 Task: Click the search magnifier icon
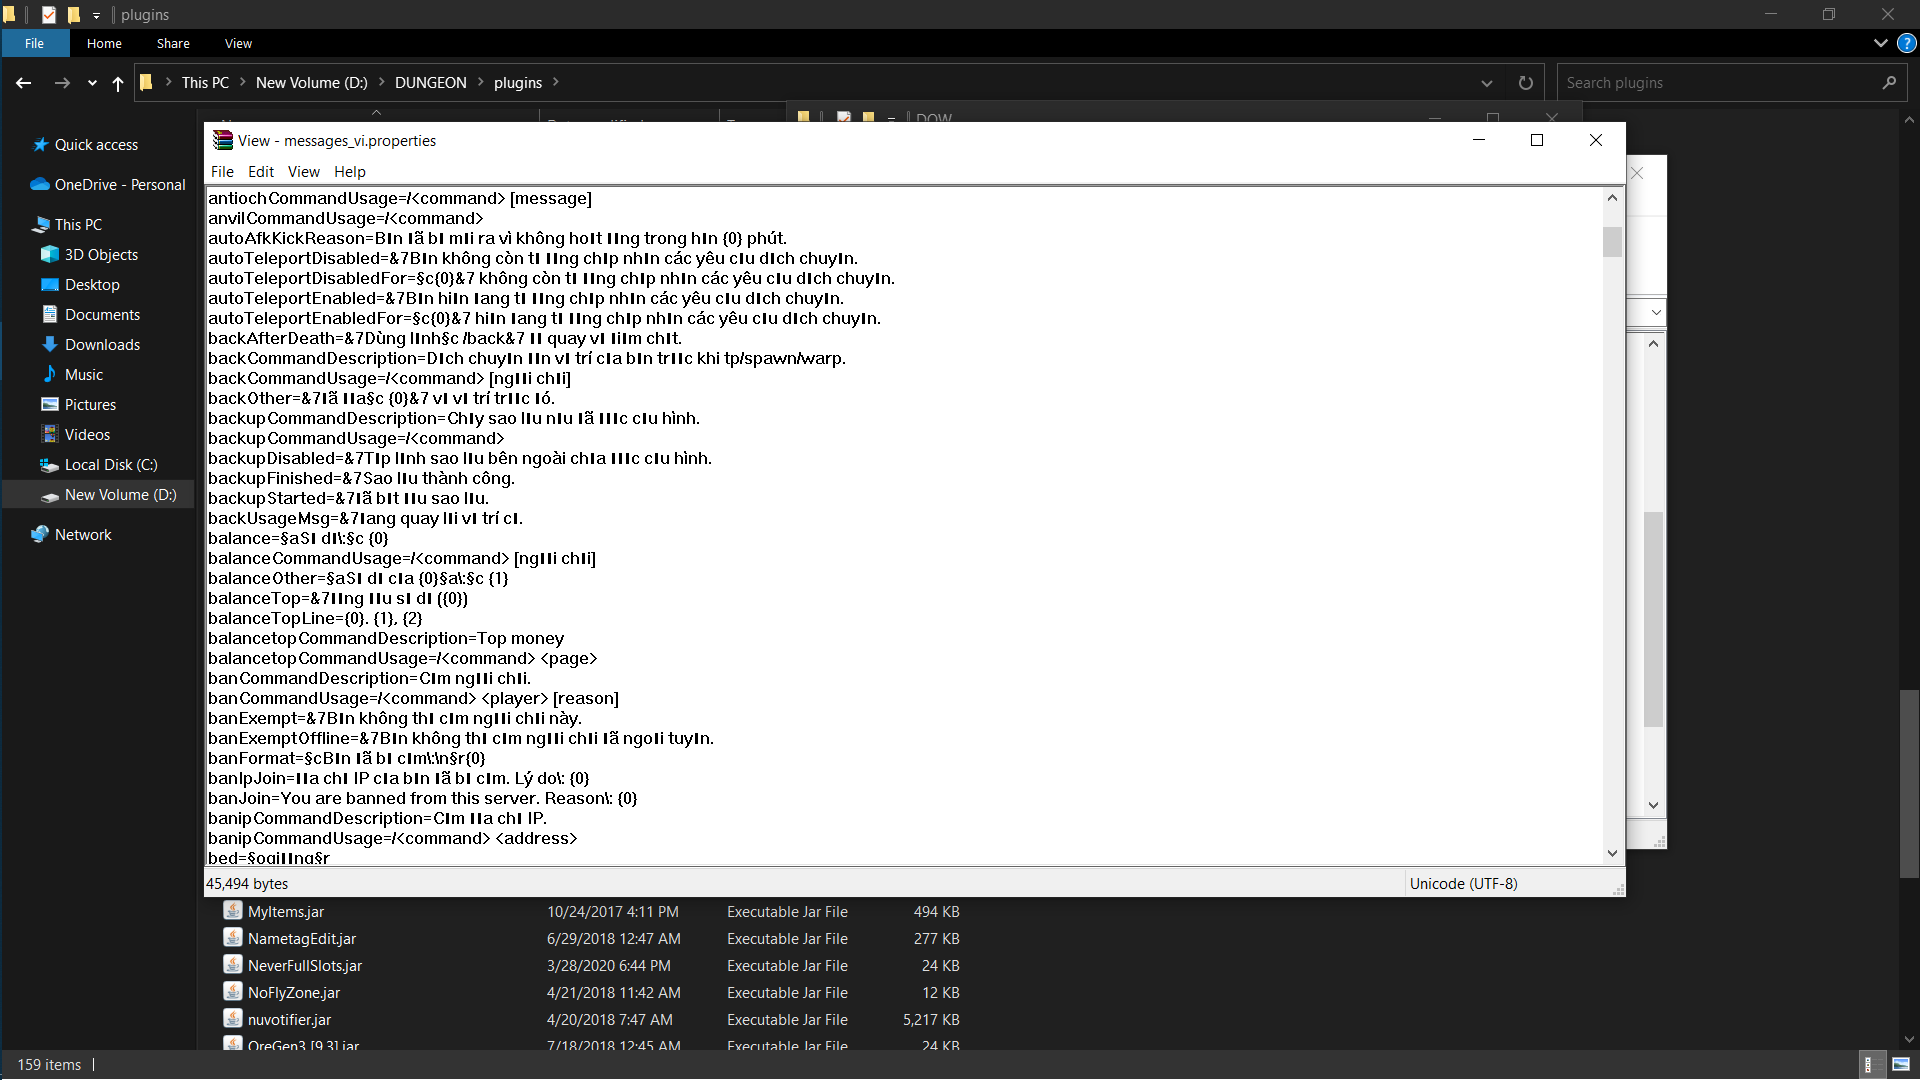coord(1889,83)
